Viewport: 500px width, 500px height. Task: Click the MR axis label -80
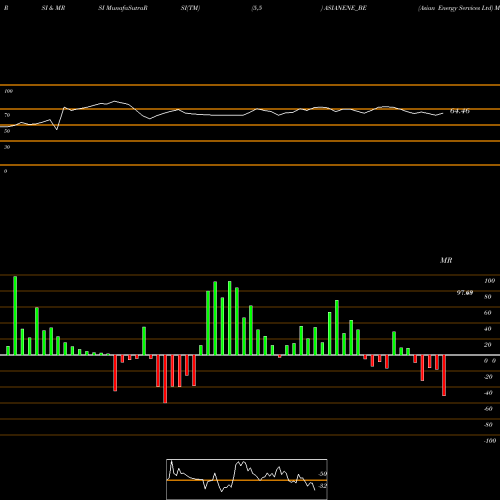pyautogui.click(x=488, y=425)
